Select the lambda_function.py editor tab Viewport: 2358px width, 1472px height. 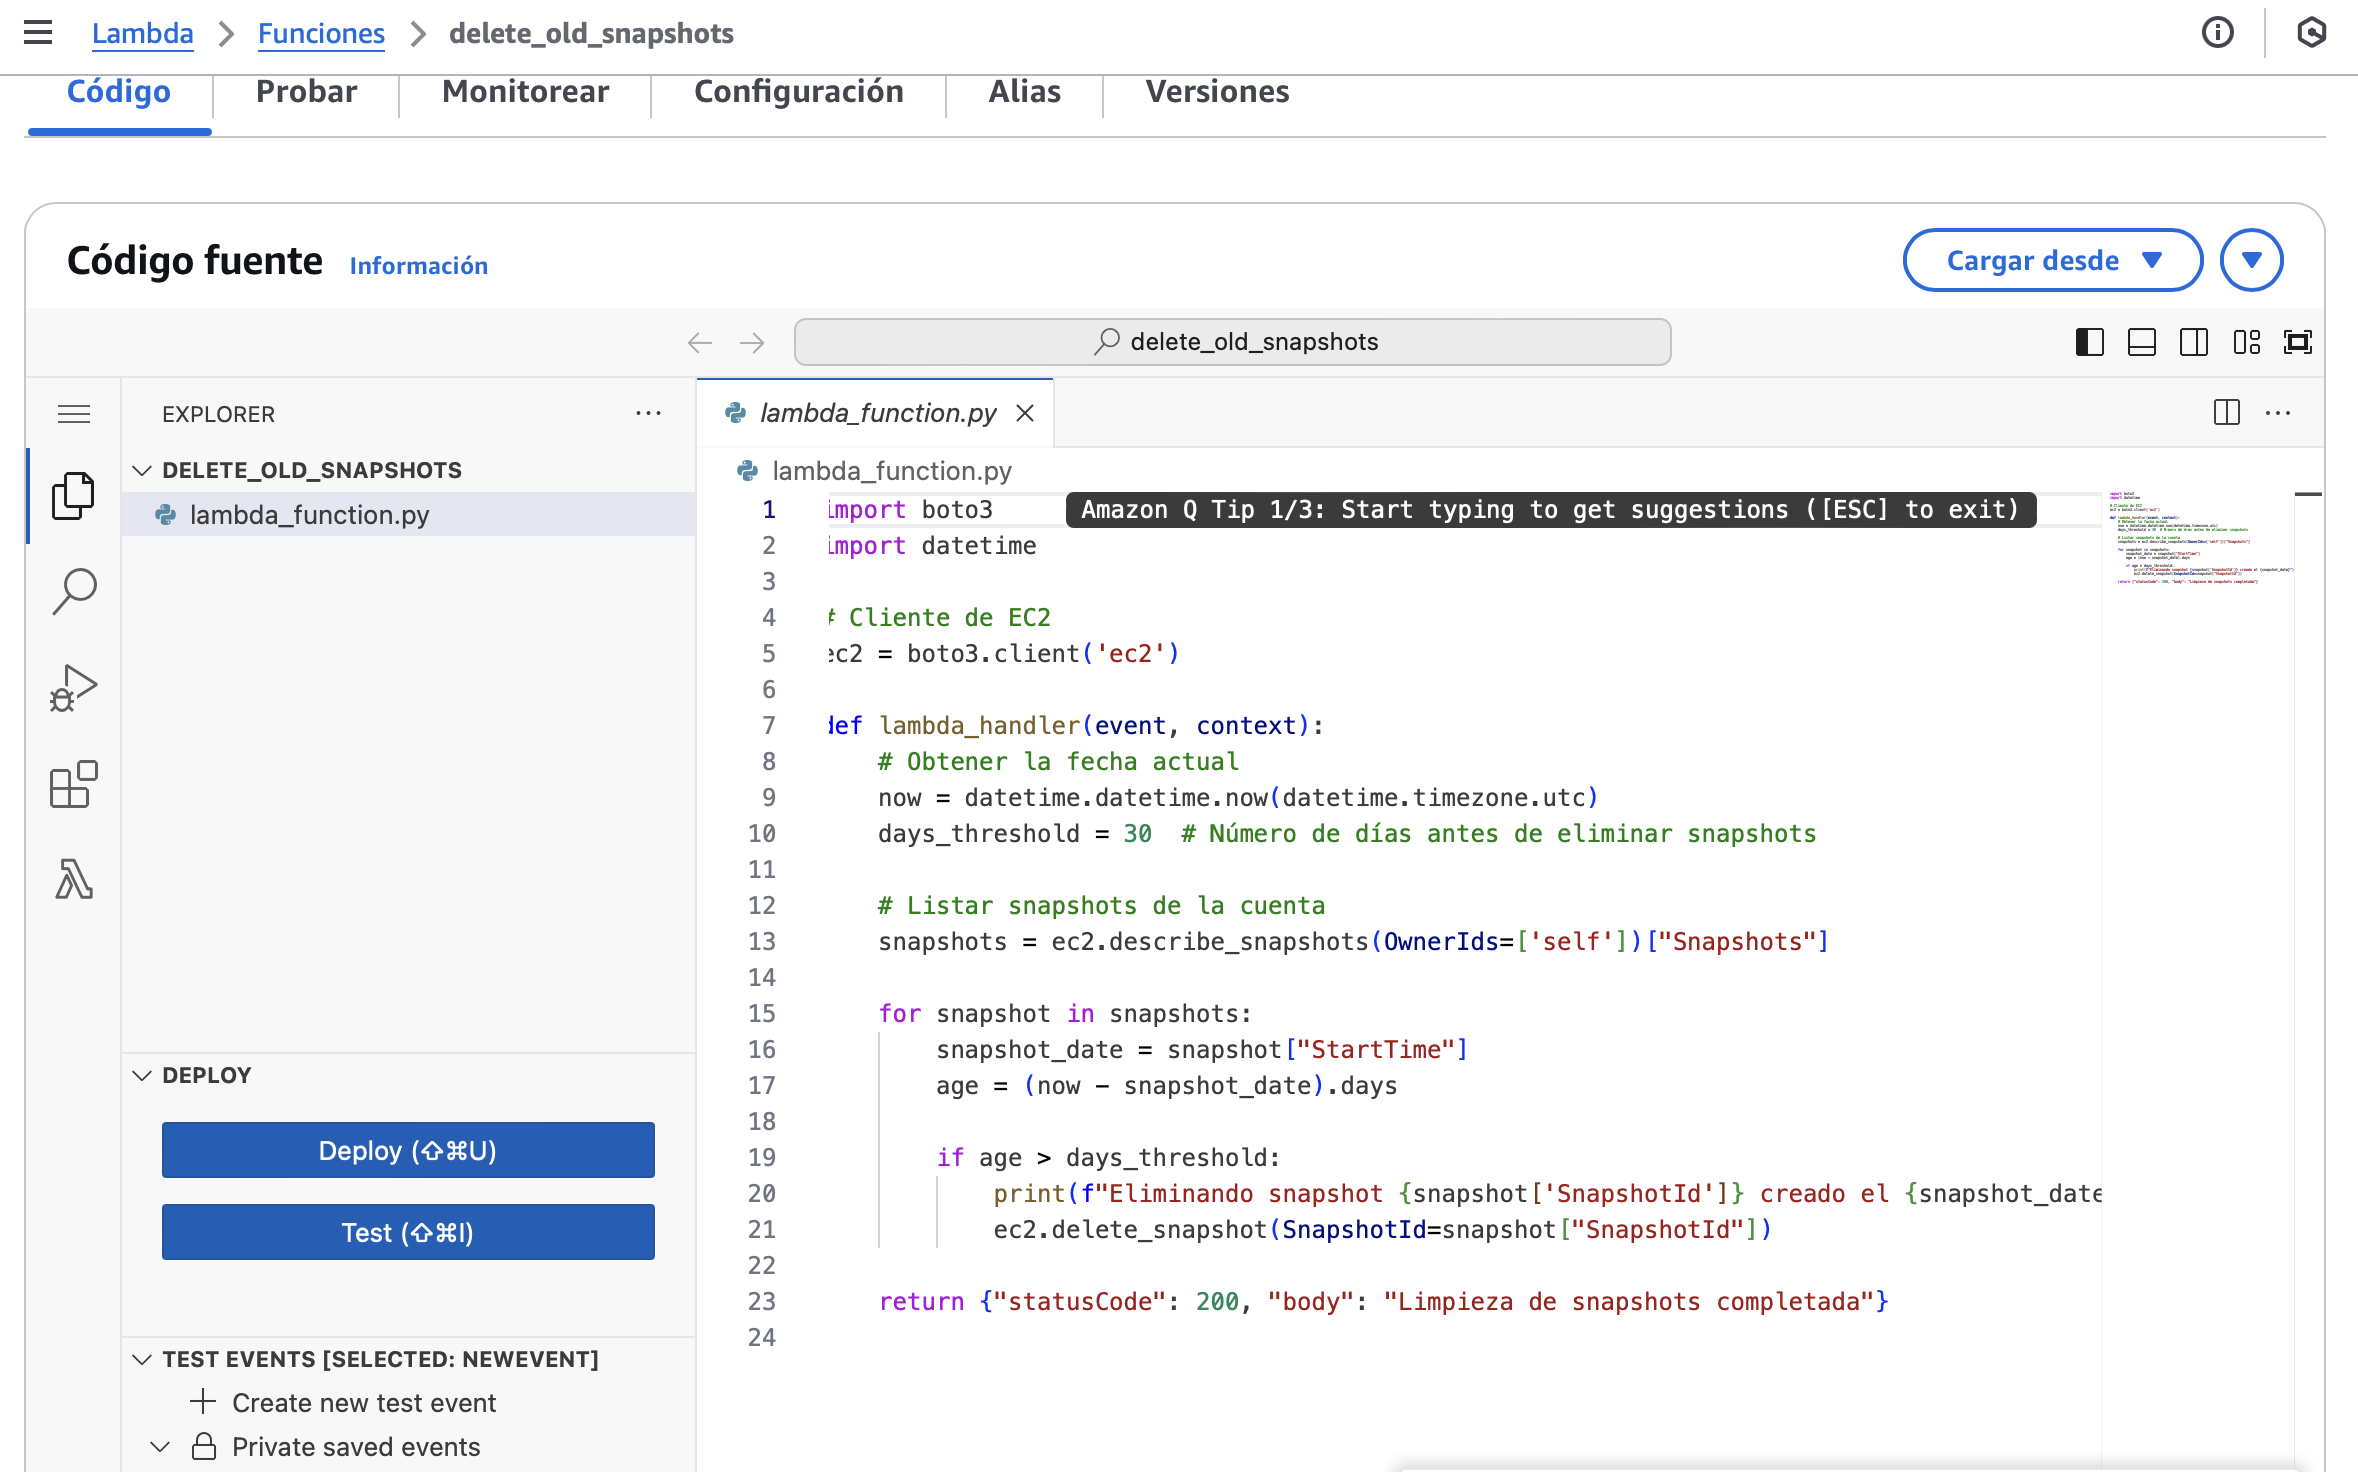click(878, 413)
